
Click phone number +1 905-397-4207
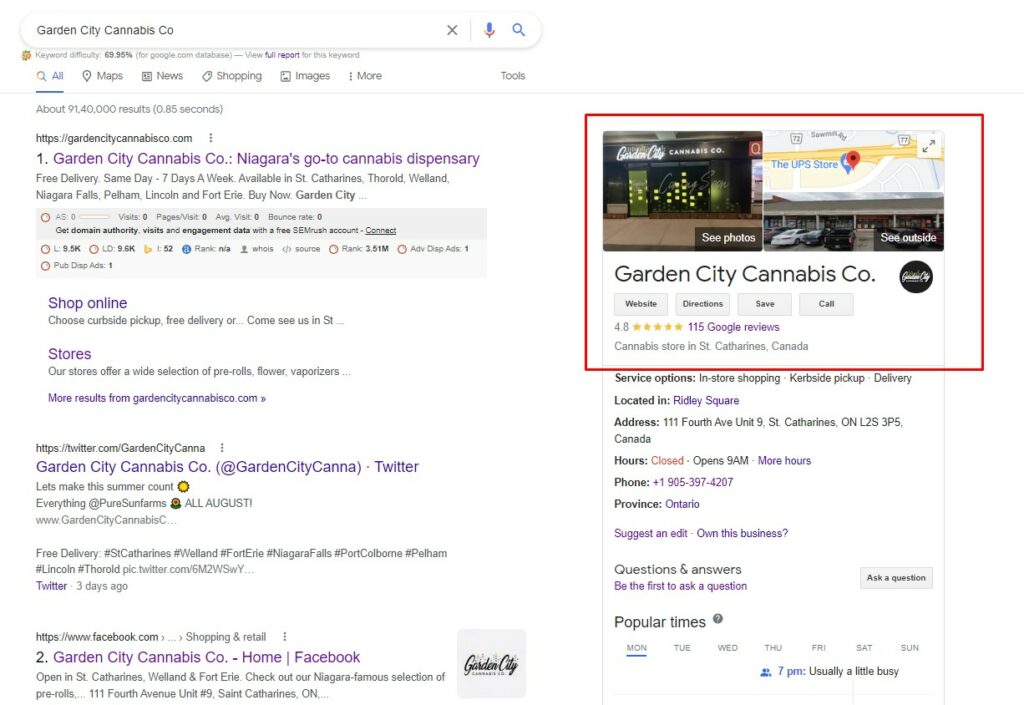pos(693,482)
